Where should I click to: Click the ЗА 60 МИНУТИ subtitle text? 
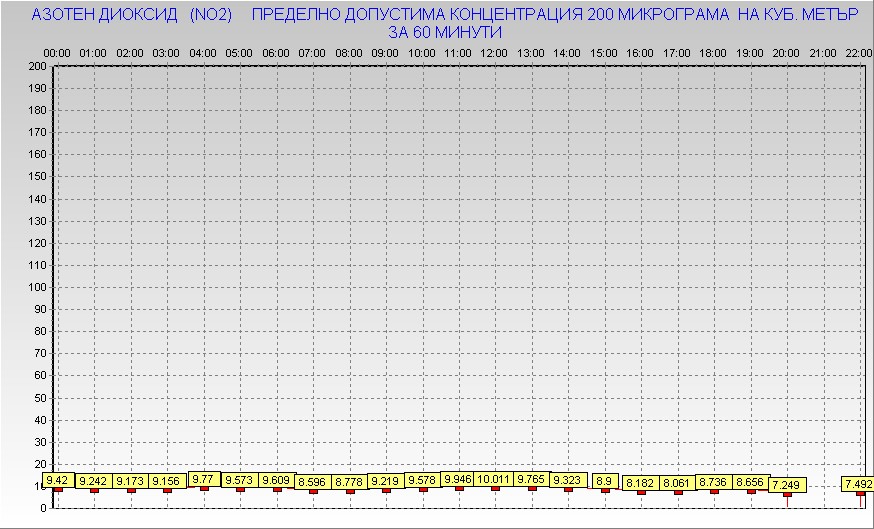[445, 32]
